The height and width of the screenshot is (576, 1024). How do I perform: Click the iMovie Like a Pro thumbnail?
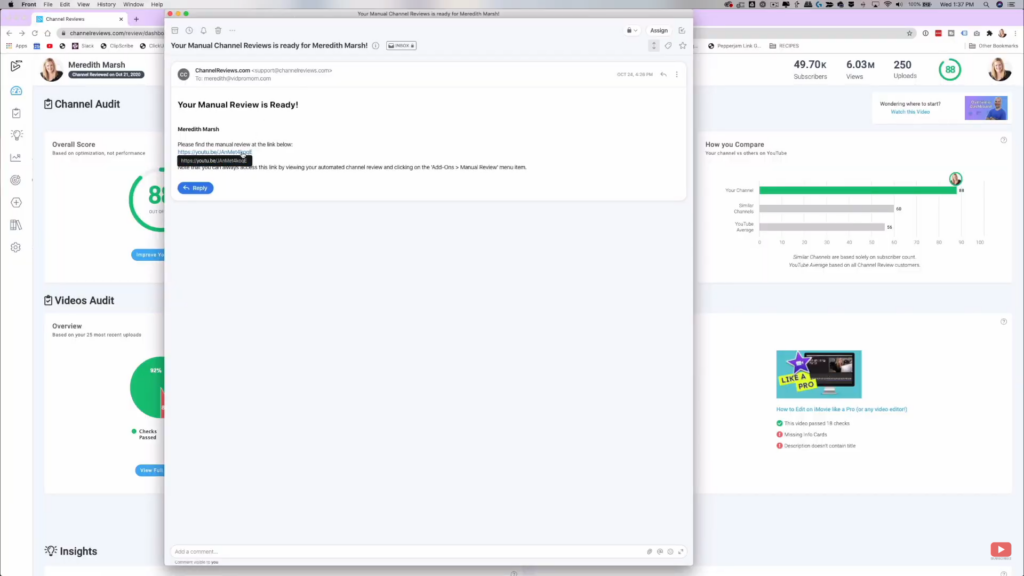(x=819, y=374)
